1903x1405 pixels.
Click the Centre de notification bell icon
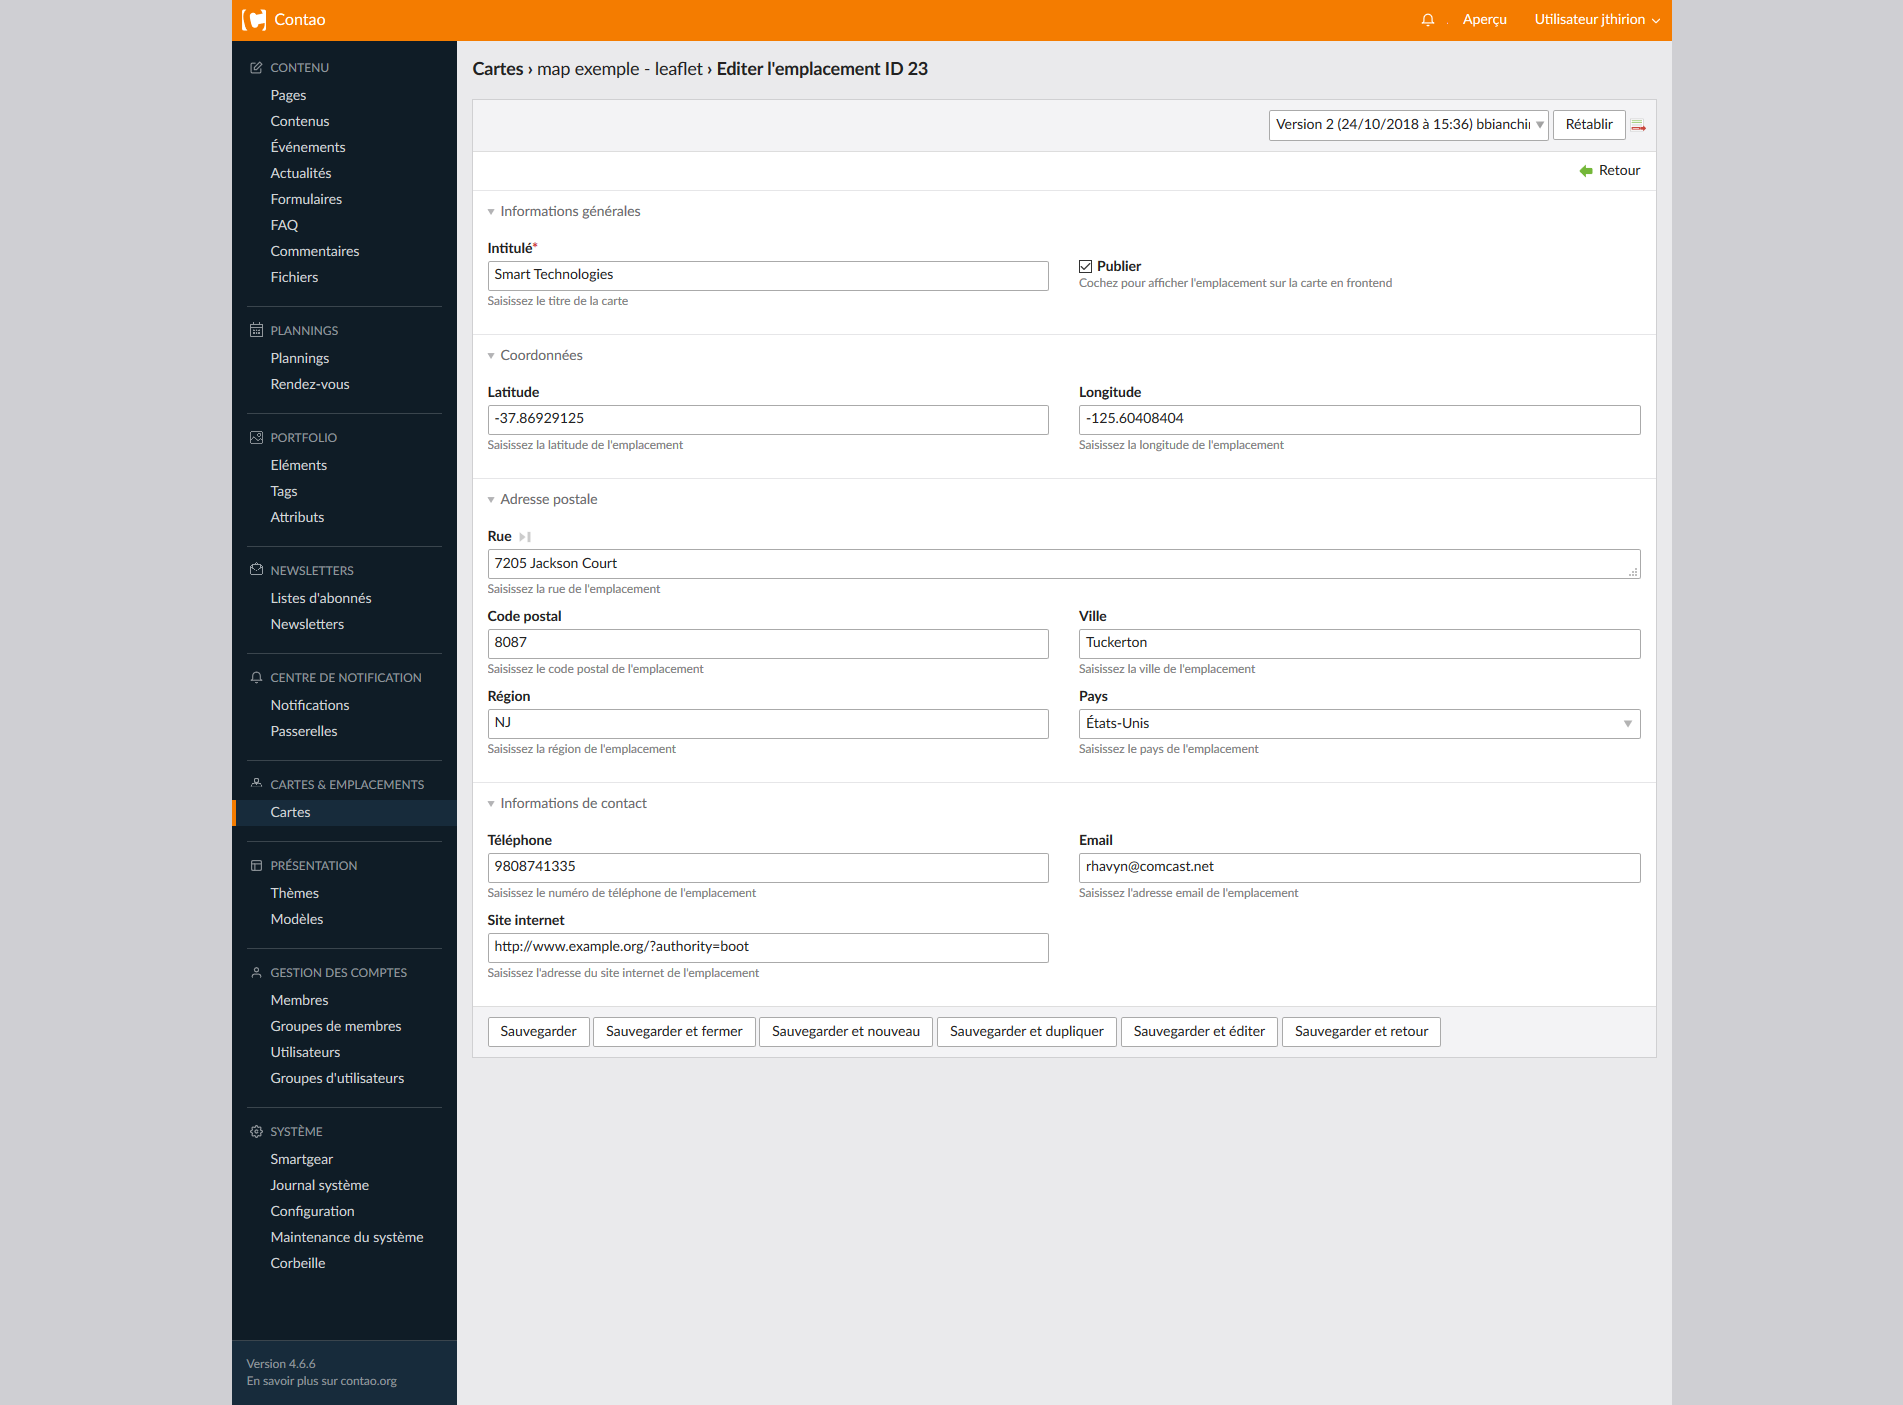256,677
